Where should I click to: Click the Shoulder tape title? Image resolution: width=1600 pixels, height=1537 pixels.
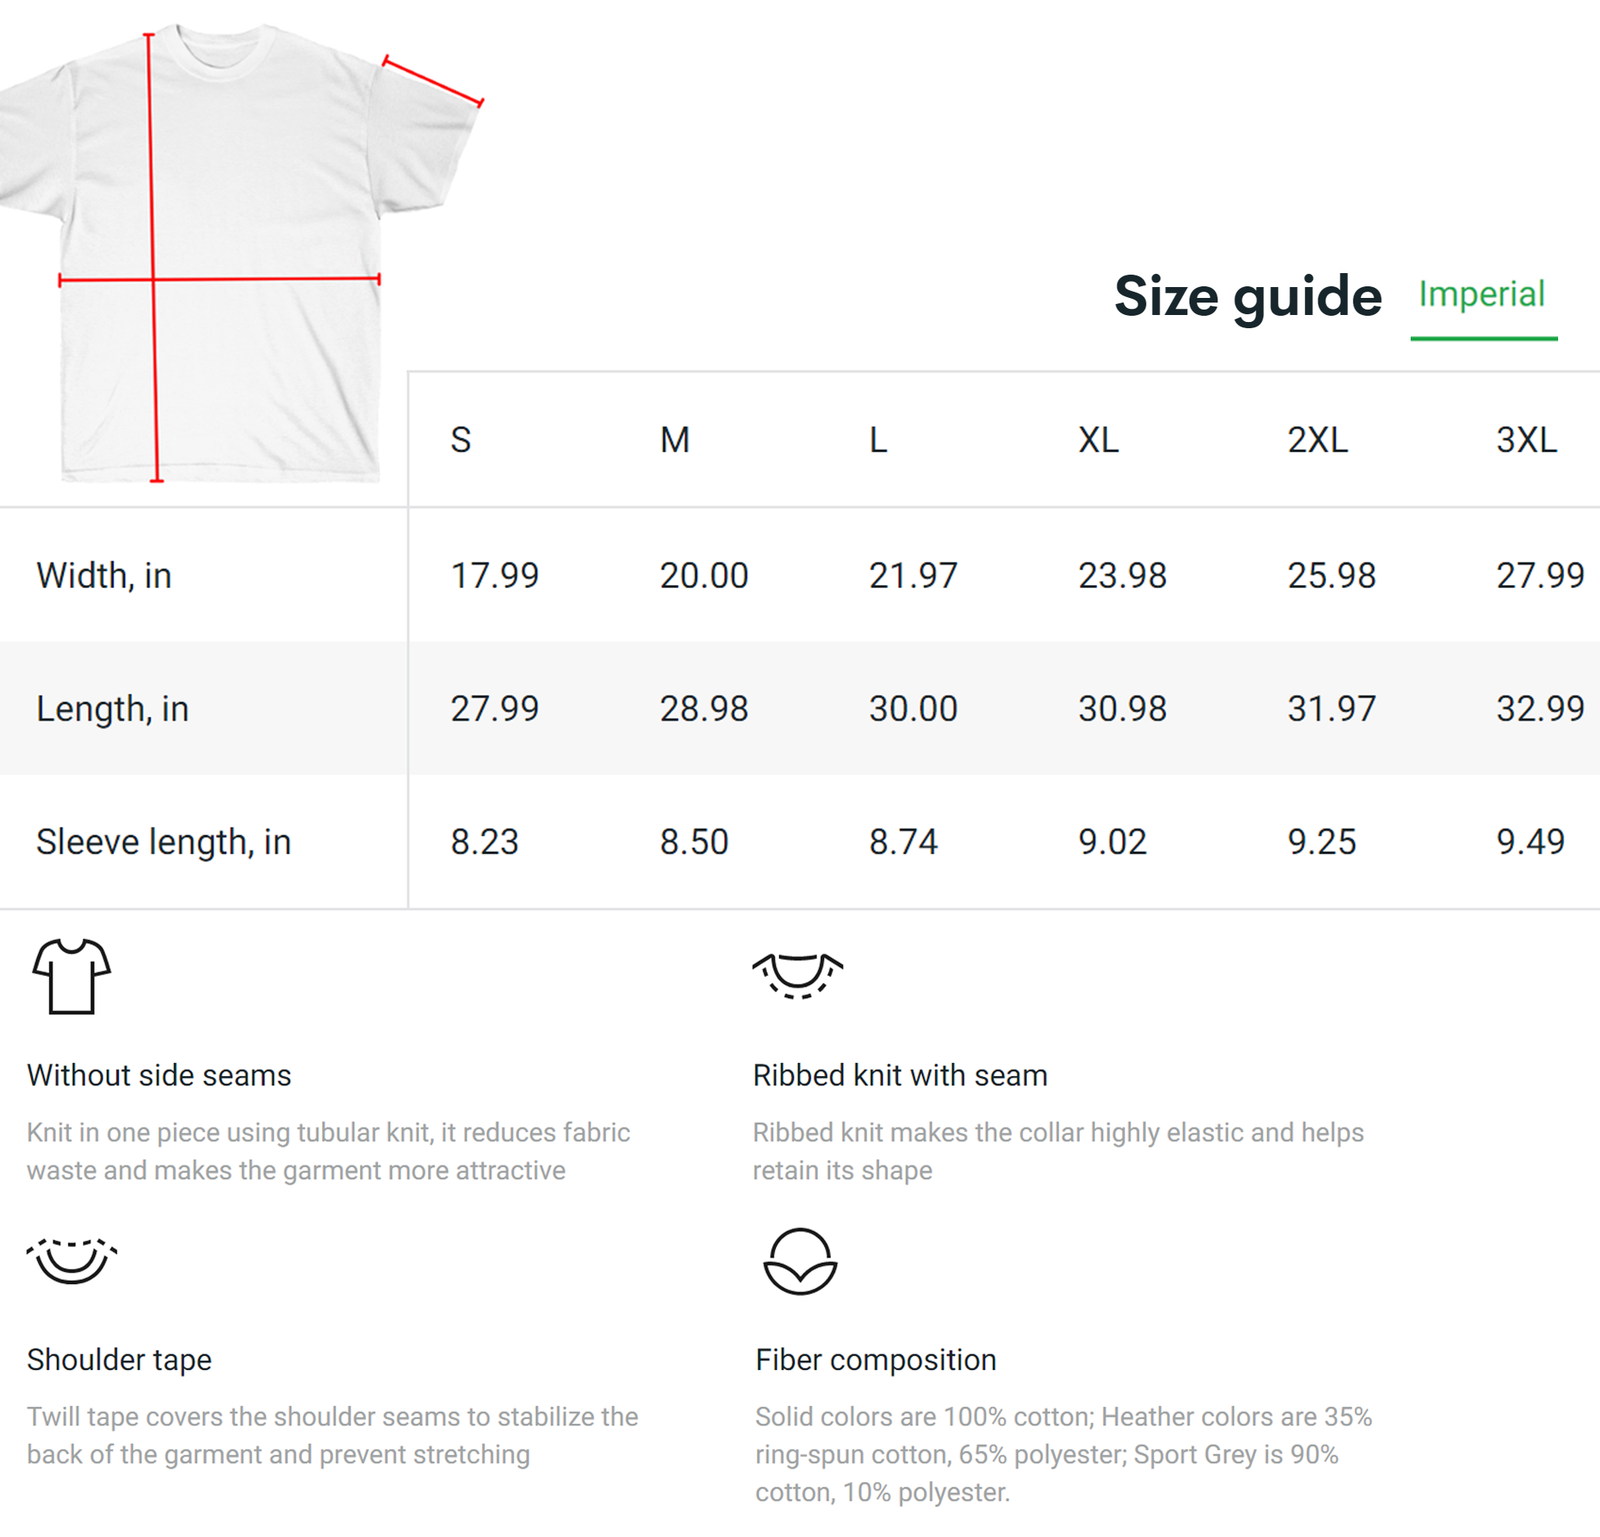(x=119, y=1360)
